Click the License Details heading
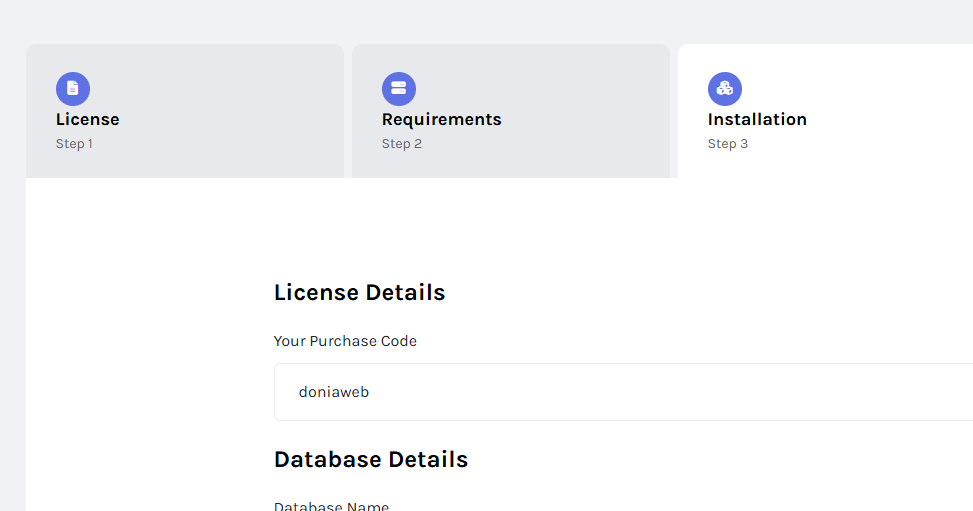 click(359, 292)
